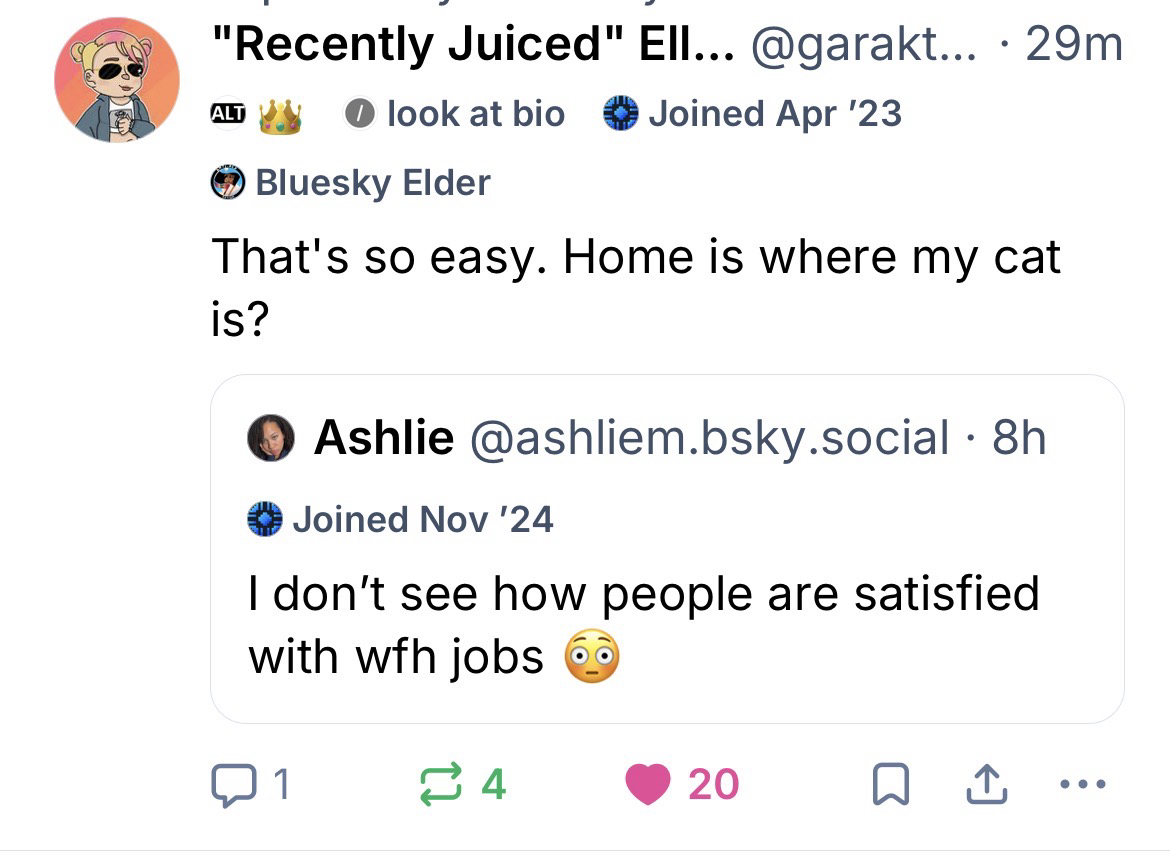1170x861 pixels.
Task: Open Ashlie's small profile photo
Action: (270, 439)
